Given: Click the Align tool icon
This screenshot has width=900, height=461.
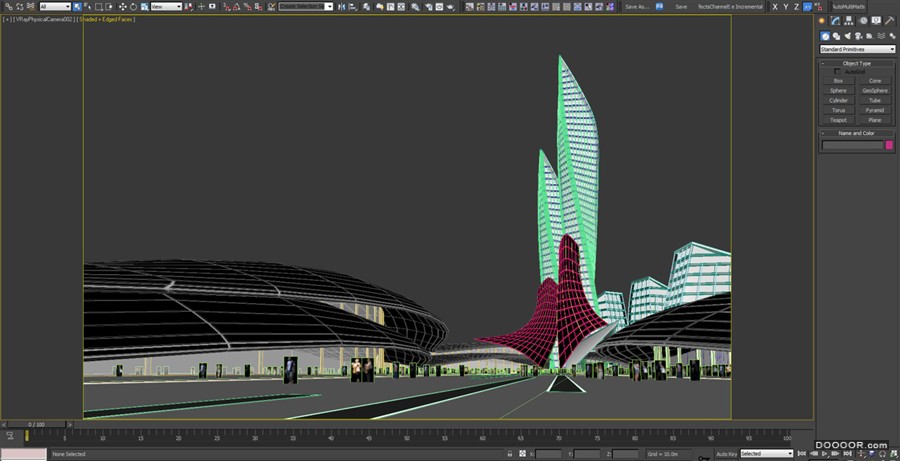Looking at the screenshot, I should click(x=353, y=7).
